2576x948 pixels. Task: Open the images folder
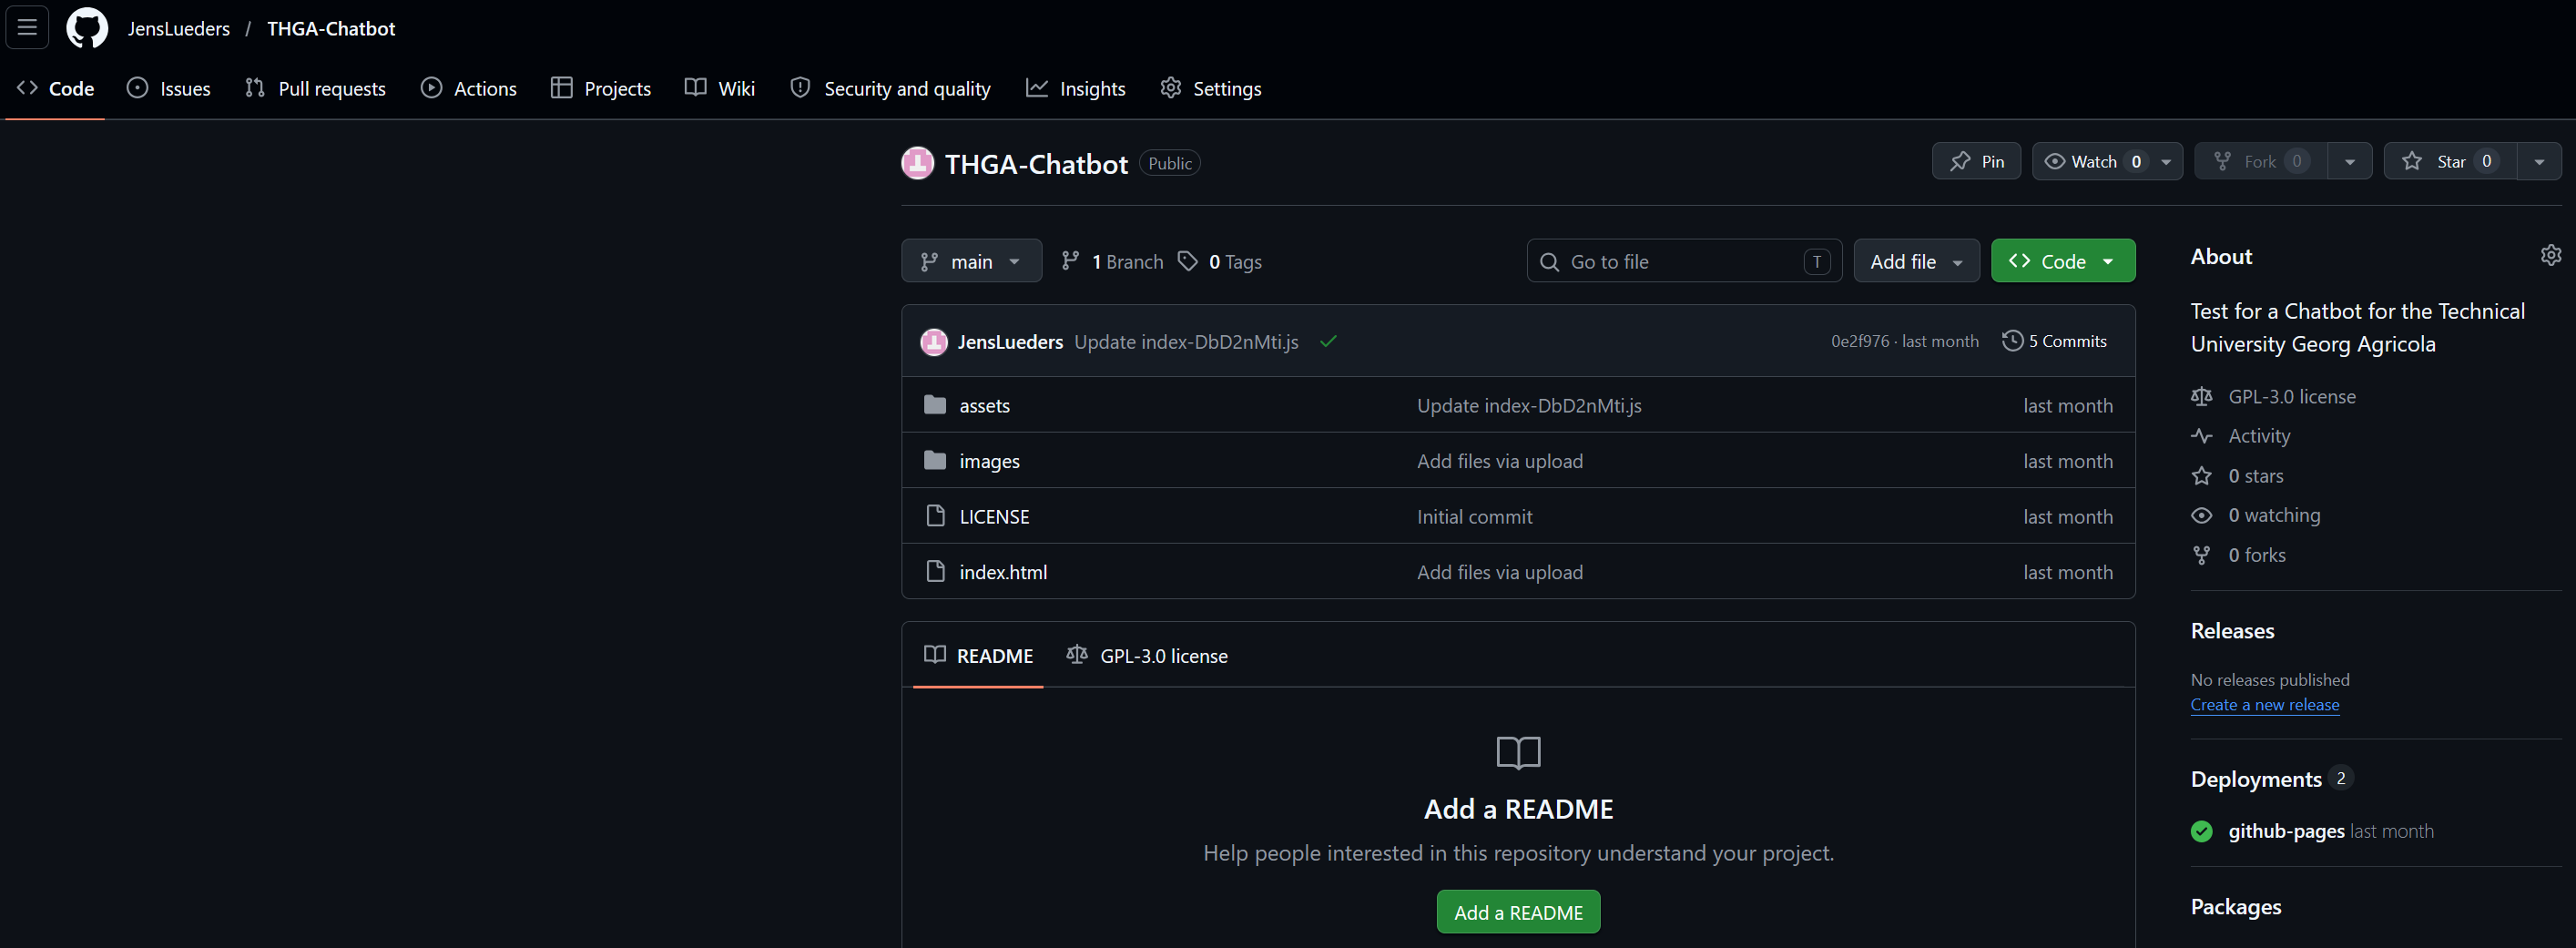(989, 461)
